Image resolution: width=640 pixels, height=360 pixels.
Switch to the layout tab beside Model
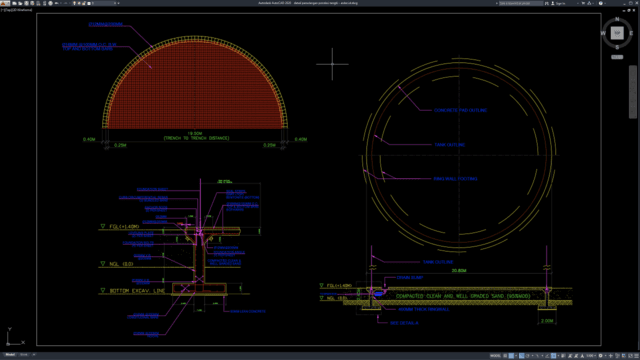[x=24, y=355]
